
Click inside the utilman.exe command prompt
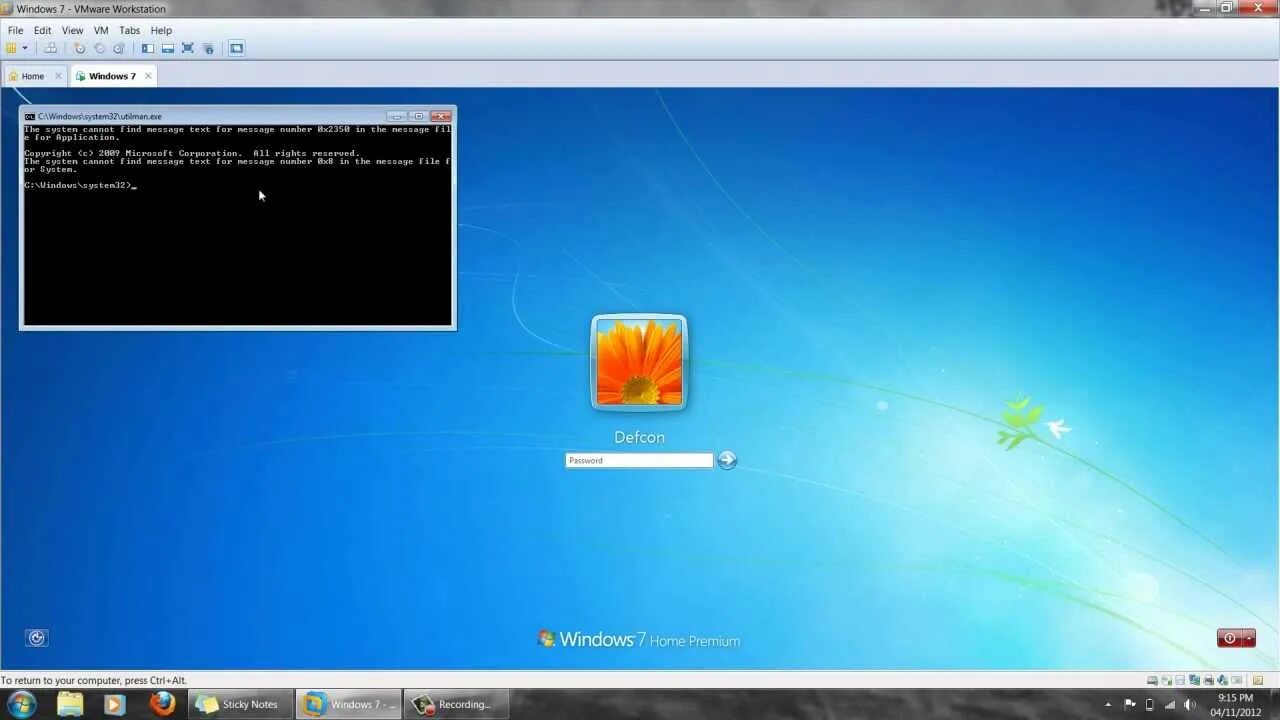click(238, 225)
